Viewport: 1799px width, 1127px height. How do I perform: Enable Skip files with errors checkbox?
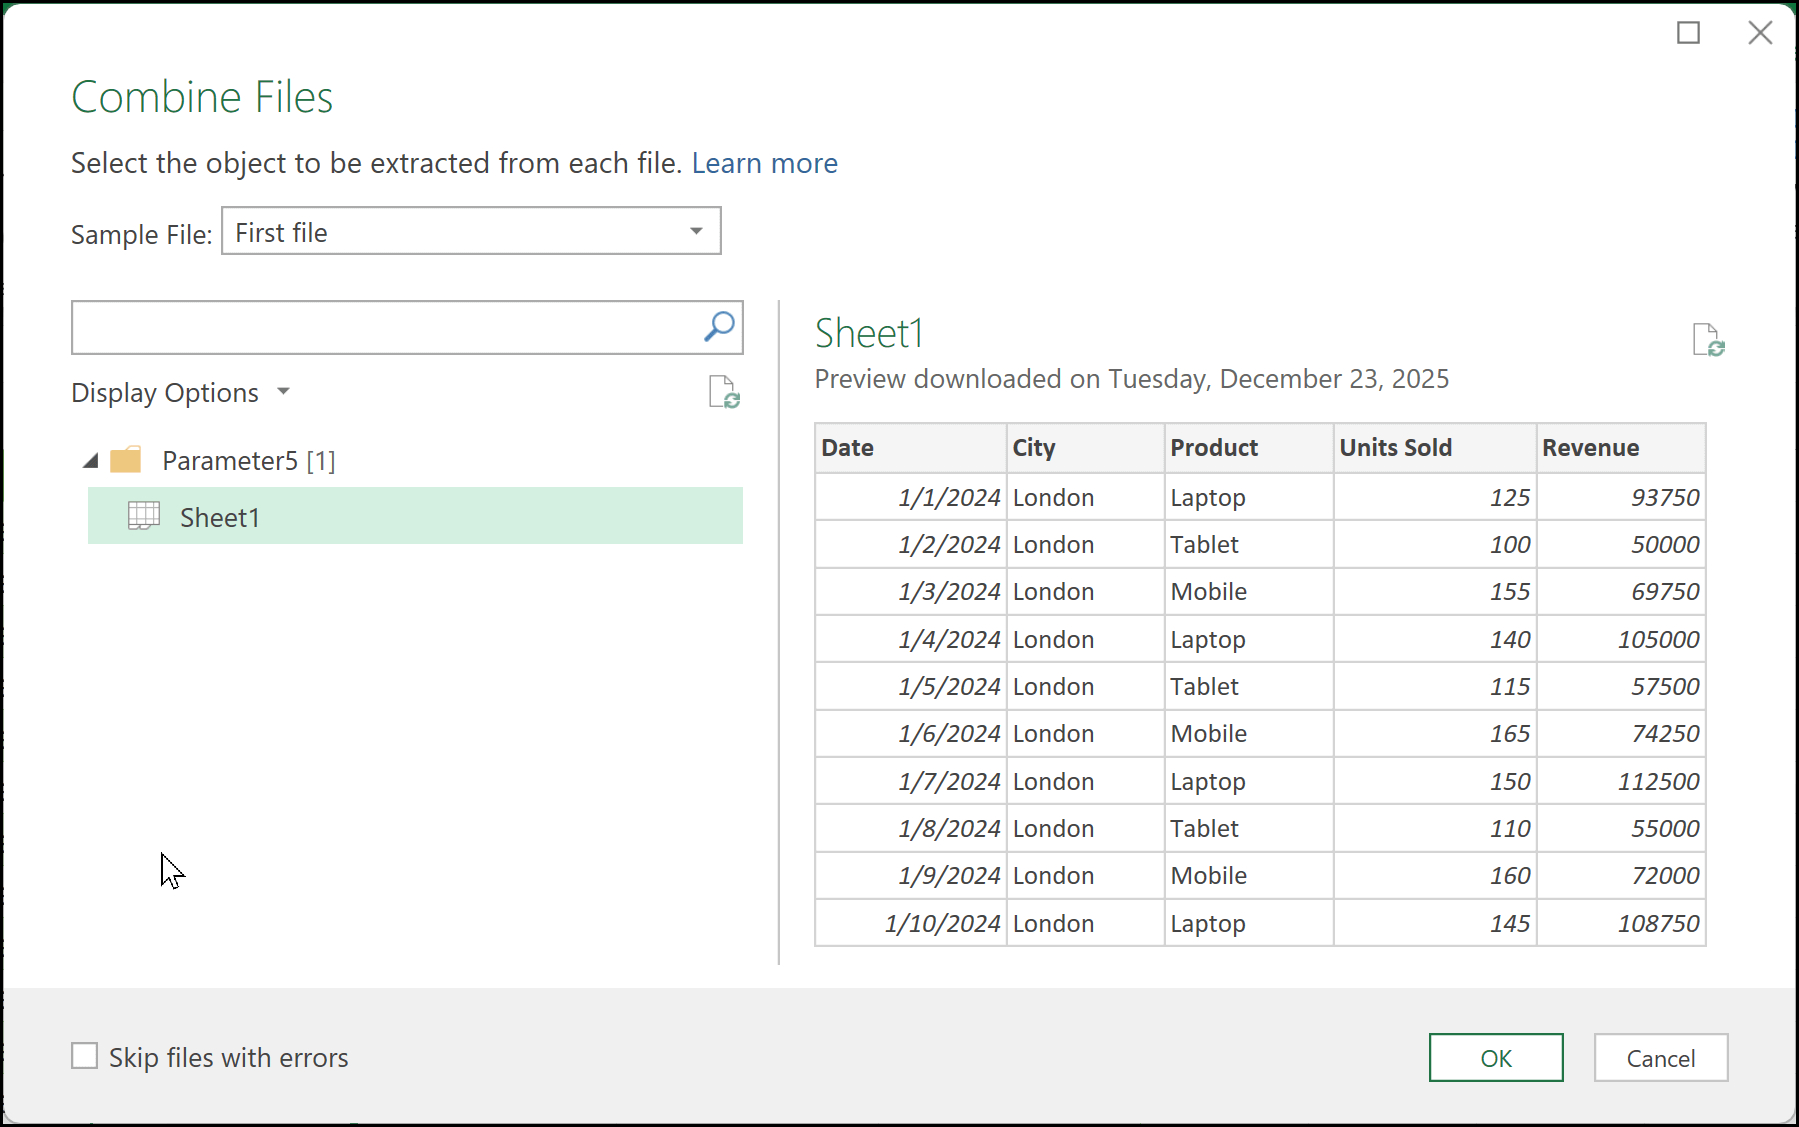coord(85,1056)
